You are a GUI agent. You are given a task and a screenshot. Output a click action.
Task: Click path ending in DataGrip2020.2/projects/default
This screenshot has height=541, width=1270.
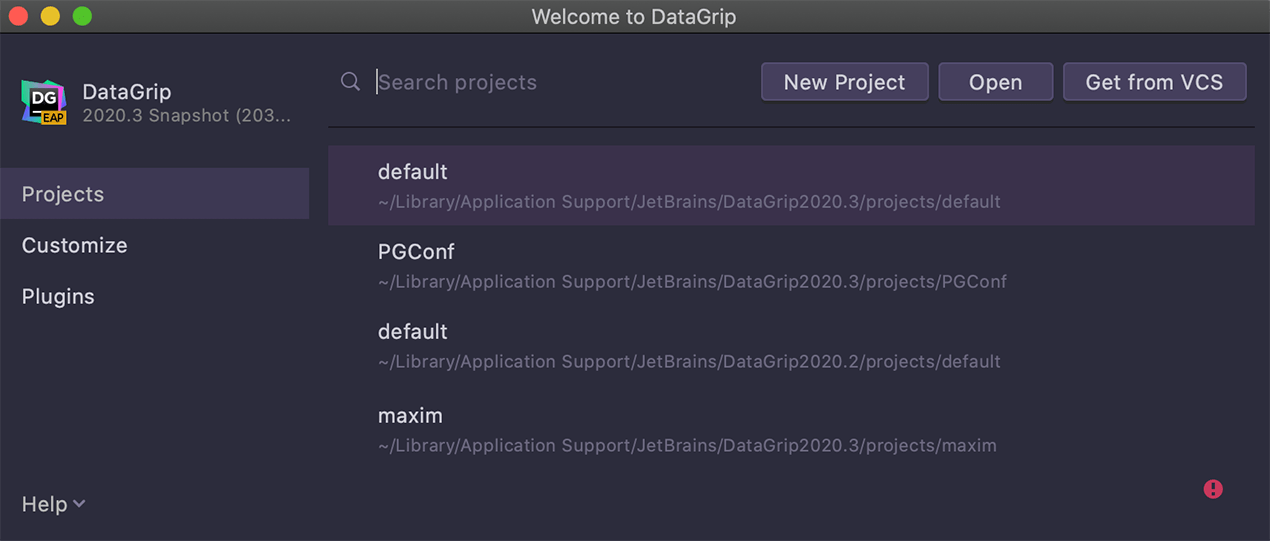(689, 362)
